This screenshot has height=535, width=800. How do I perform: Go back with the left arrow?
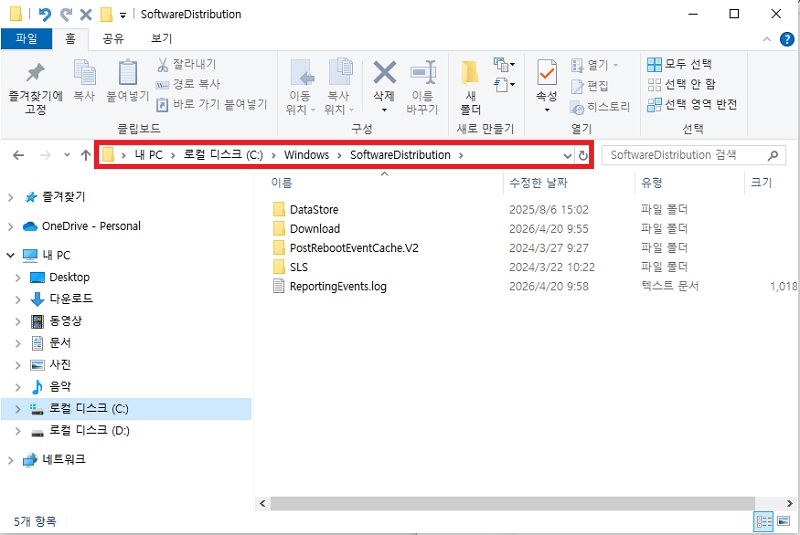[18, 155]
